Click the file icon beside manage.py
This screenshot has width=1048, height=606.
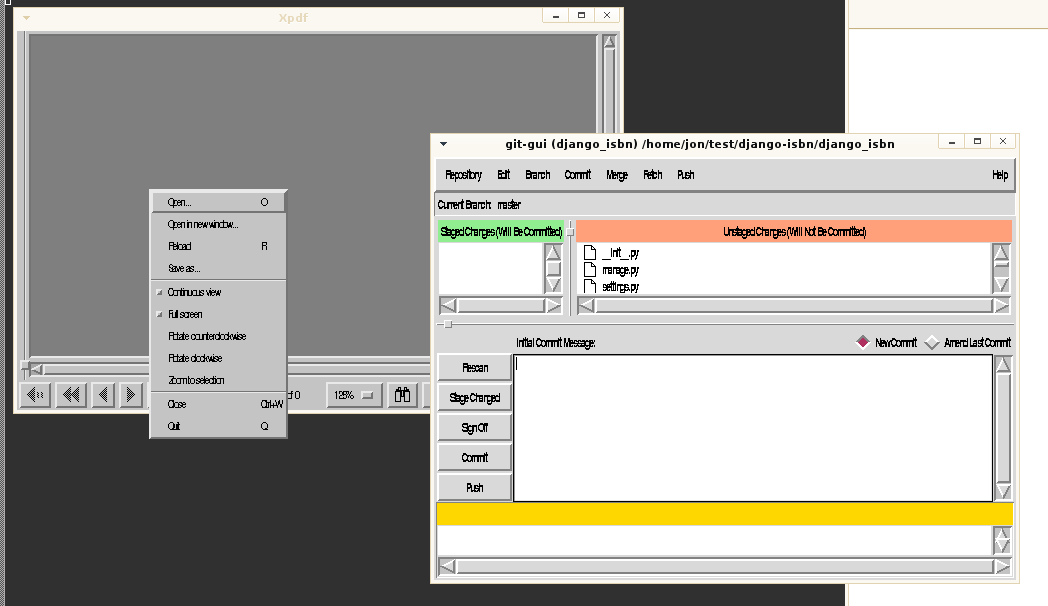[x=589, y=270]
